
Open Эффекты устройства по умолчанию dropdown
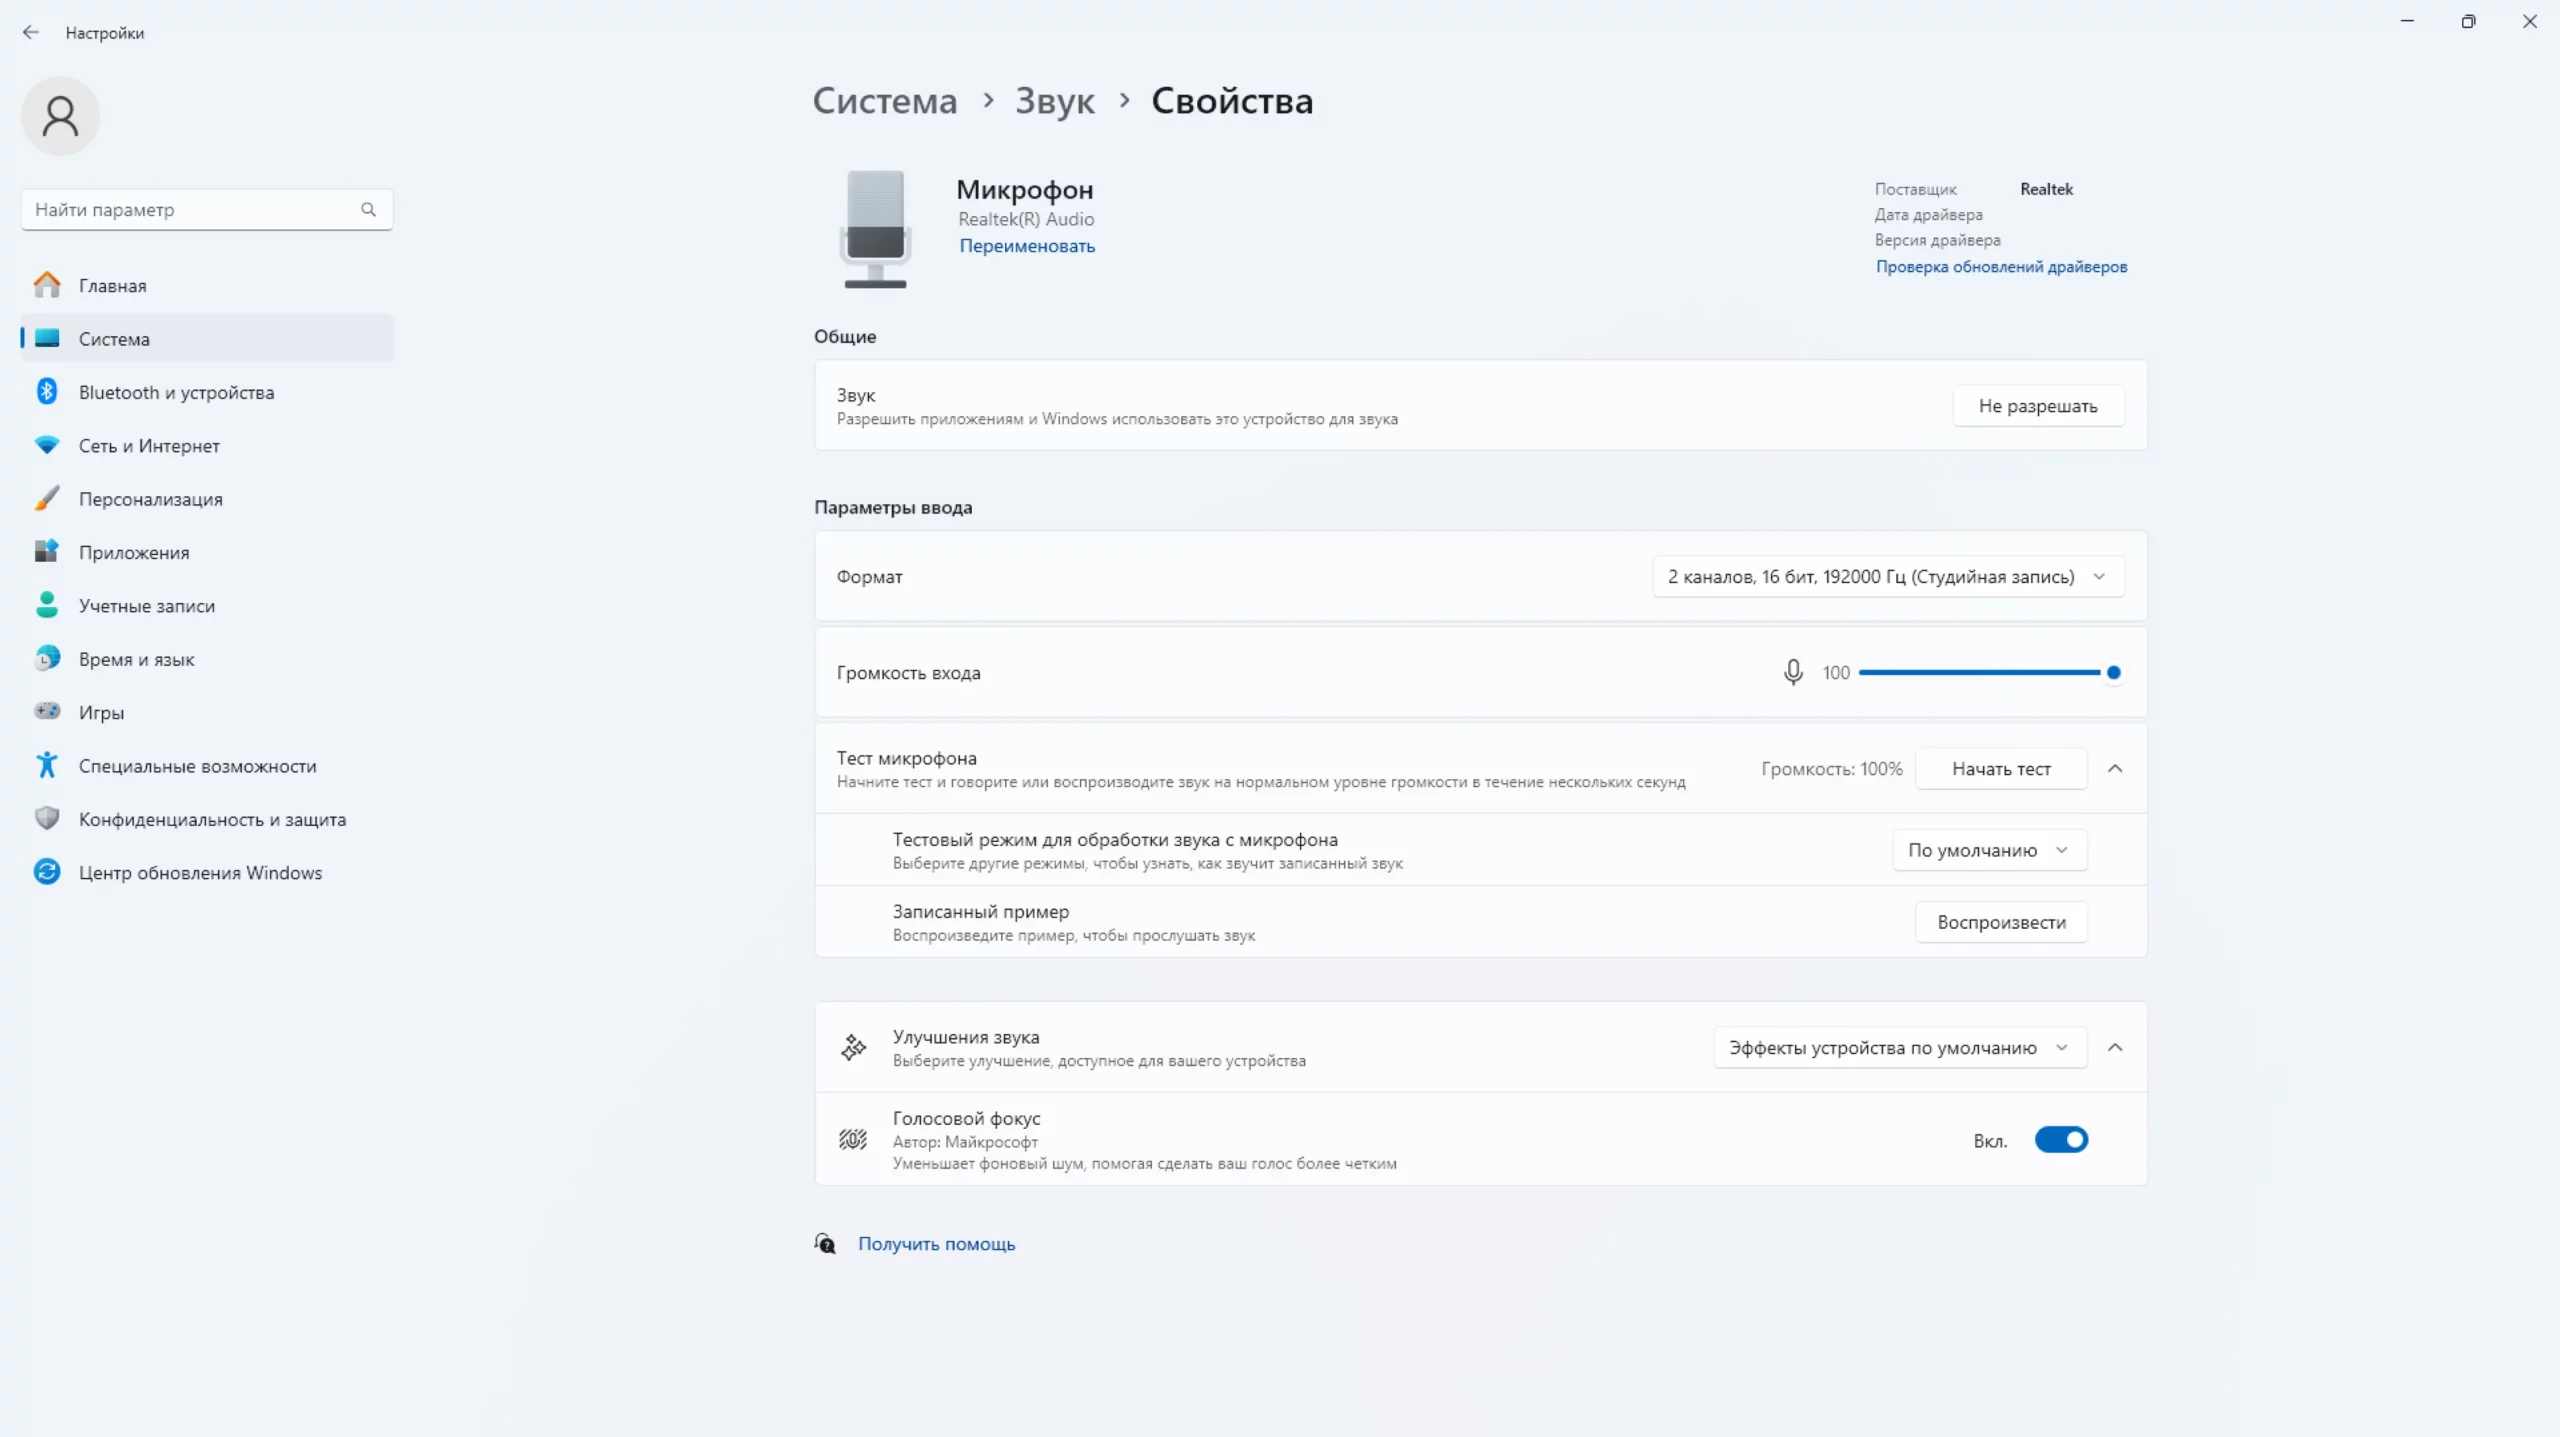(1899, 1048)
